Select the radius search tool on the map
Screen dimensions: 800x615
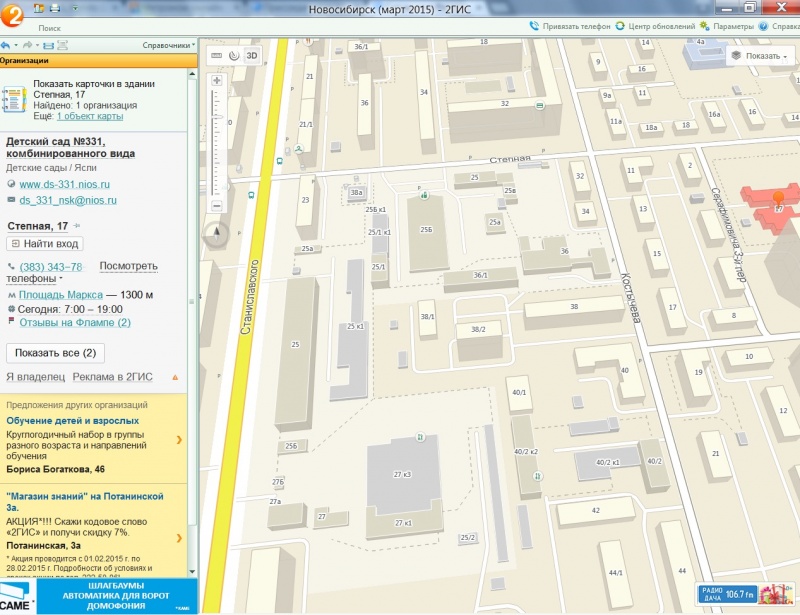tap(234, 56)
